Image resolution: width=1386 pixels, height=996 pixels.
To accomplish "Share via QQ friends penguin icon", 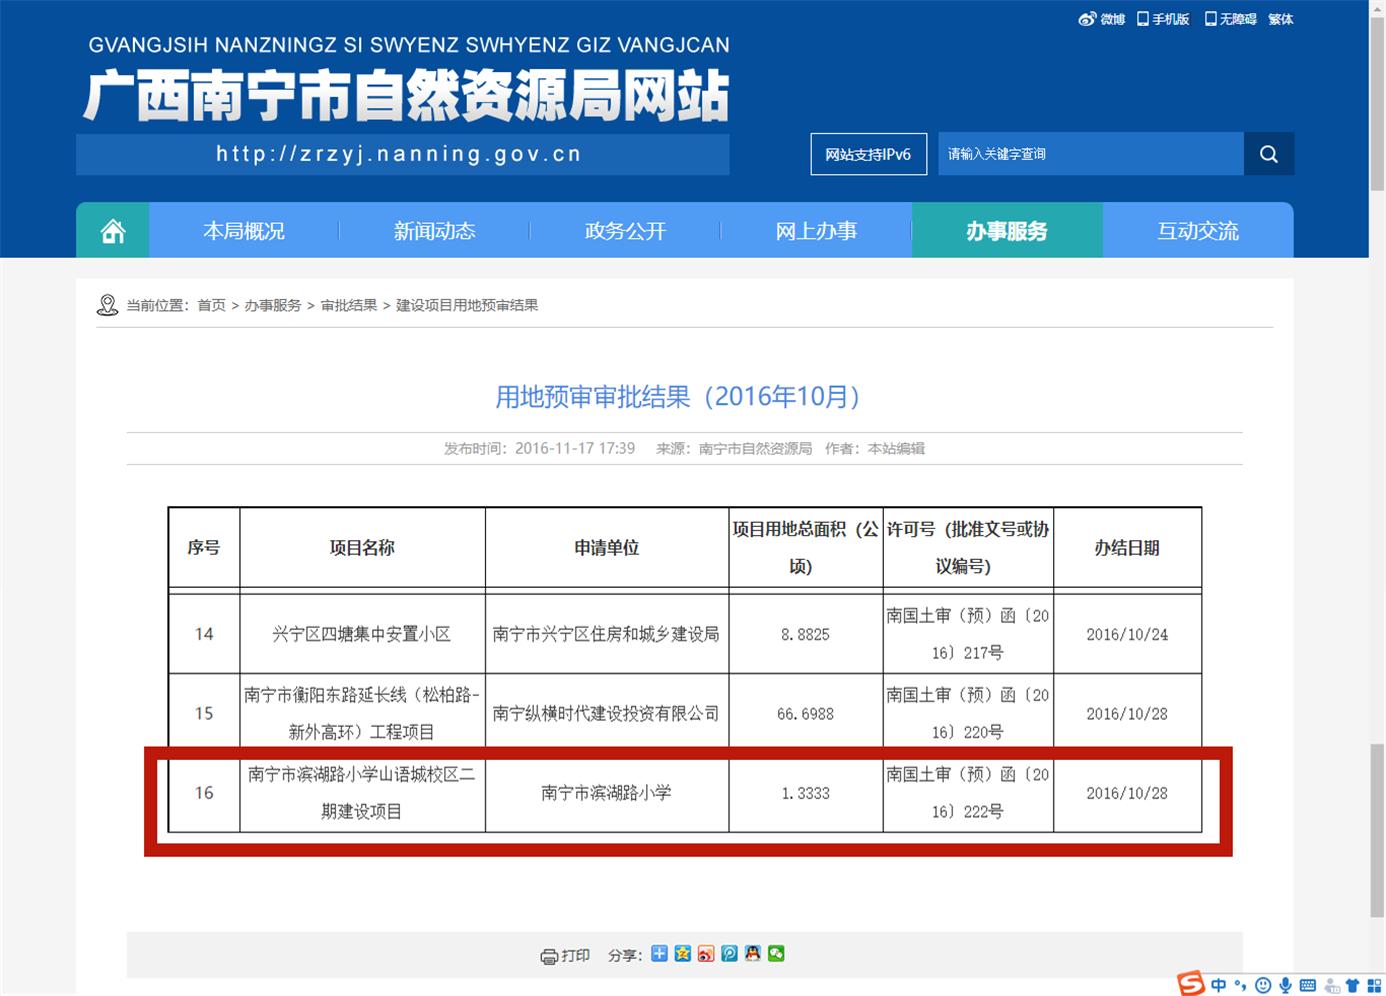I will (753, 953).
